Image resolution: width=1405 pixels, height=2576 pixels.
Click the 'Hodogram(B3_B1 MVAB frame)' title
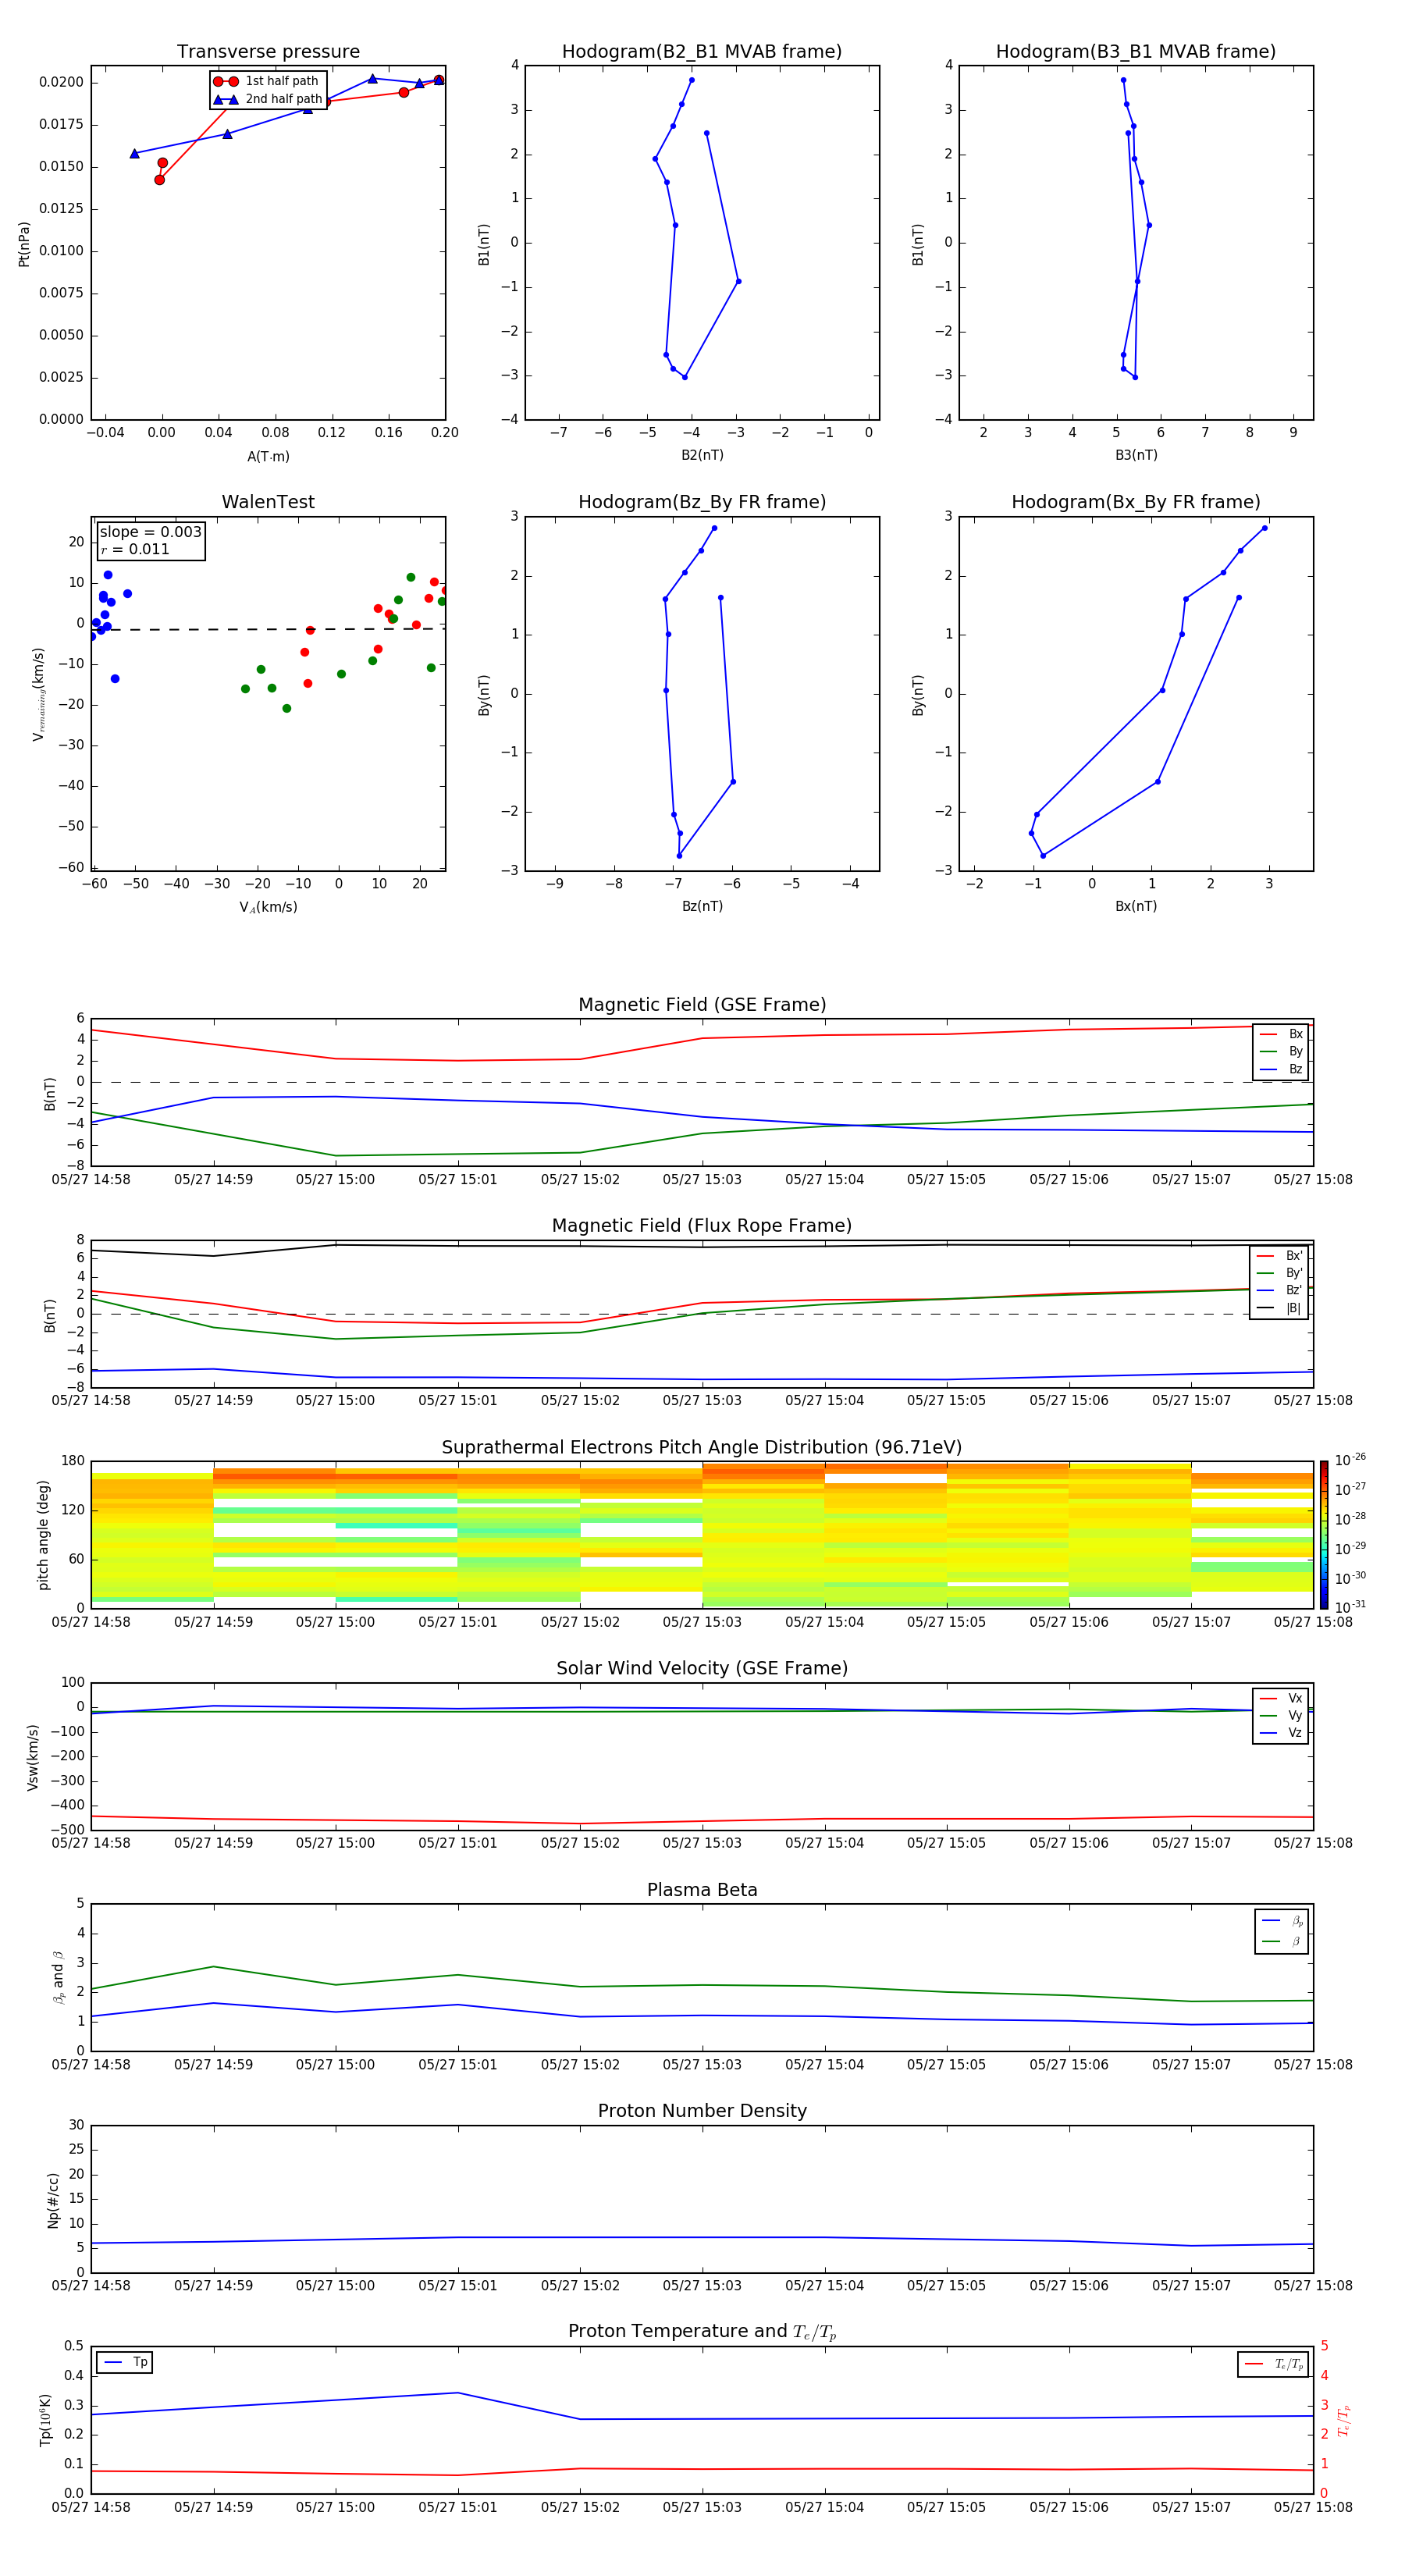pos(1136,51)
